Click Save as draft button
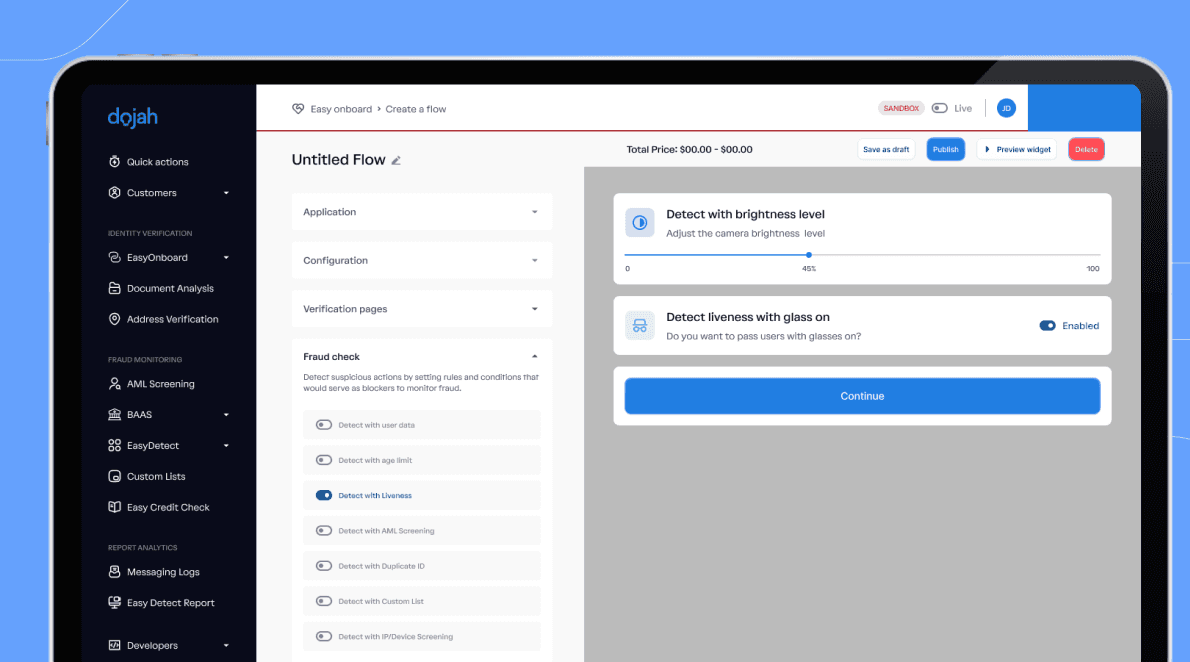Viewport: 1190px width, 662px height. [x=886, y=150]
